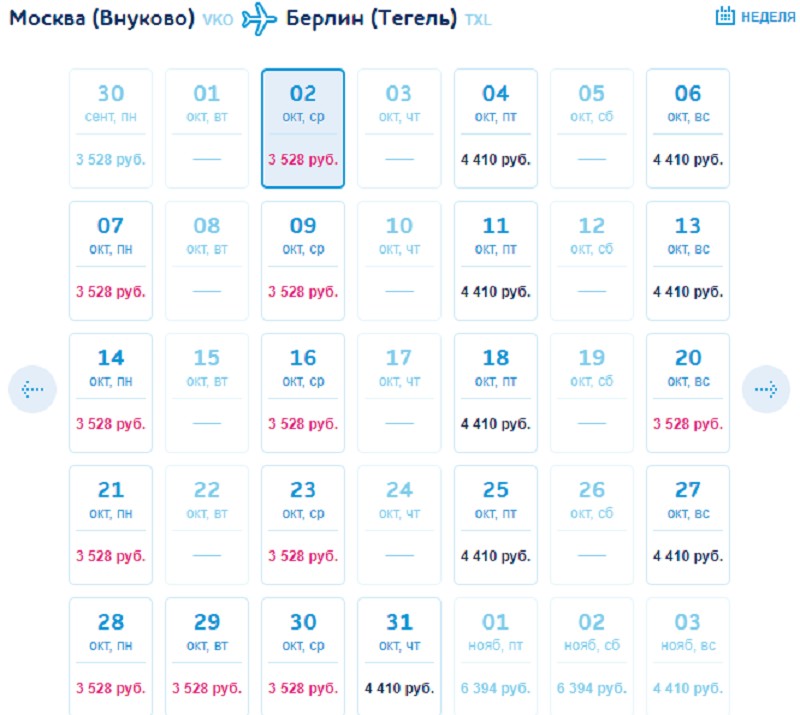Select Wednesday 23 October date cell
The width and height of the screenshot is (800, 715).
[x=303, y=524]
